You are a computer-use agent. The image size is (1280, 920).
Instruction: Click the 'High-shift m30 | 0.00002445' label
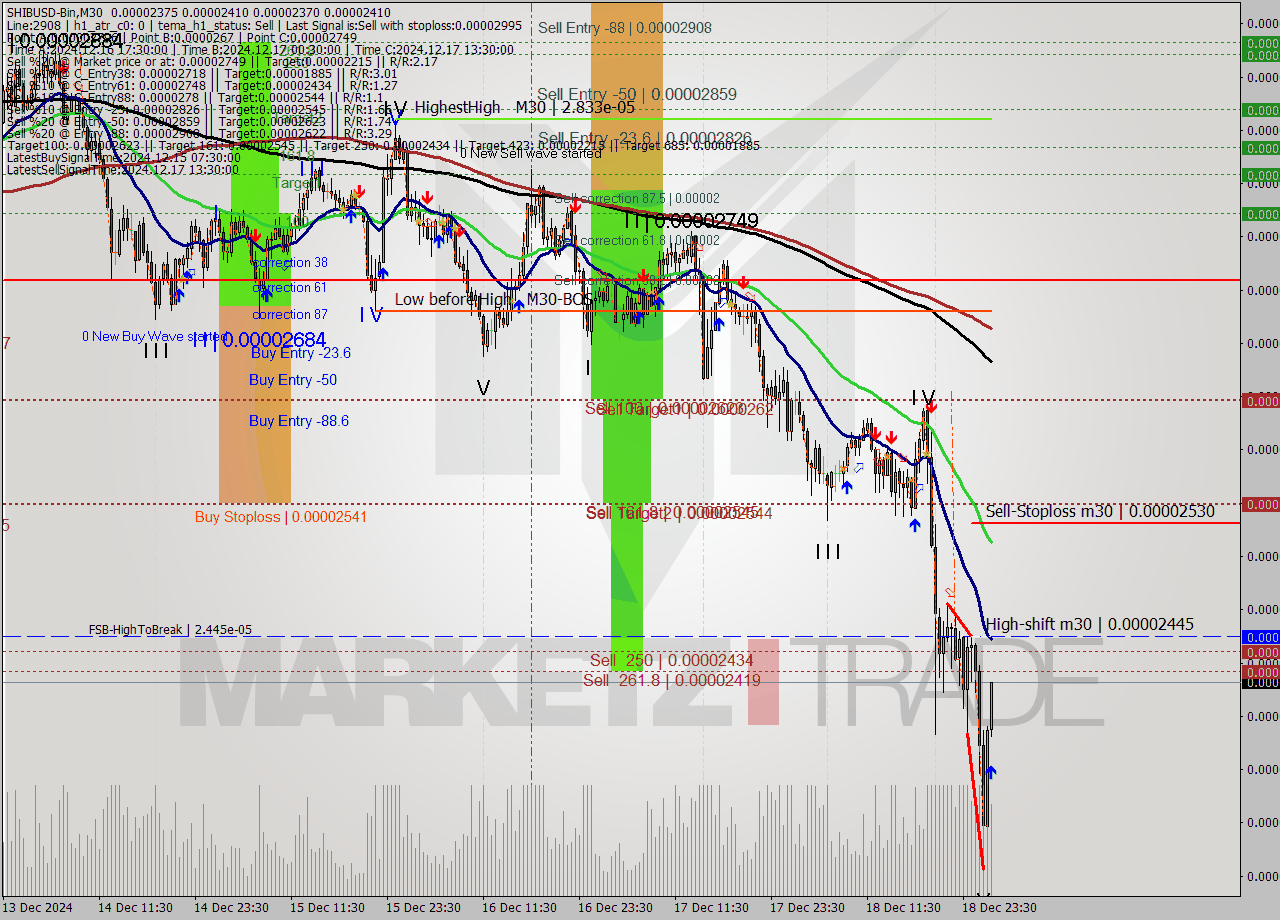point(1090,624)
